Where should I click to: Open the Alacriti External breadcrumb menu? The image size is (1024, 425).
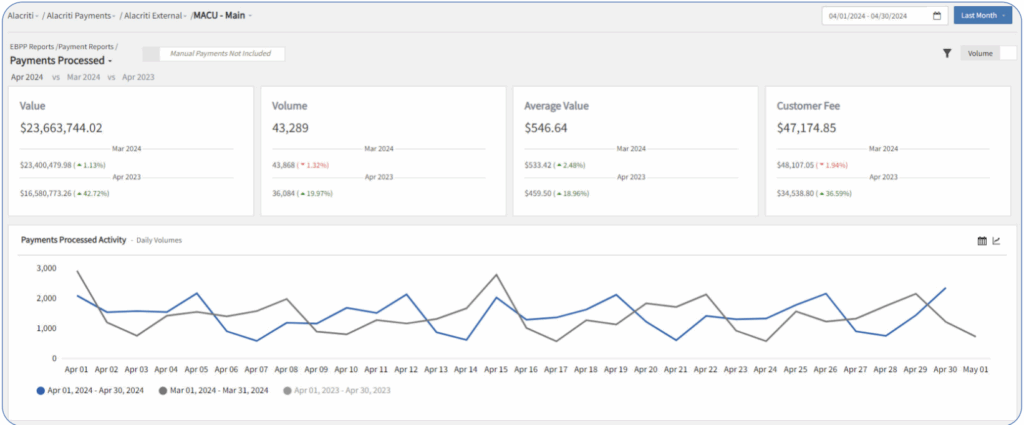(157, 15)
